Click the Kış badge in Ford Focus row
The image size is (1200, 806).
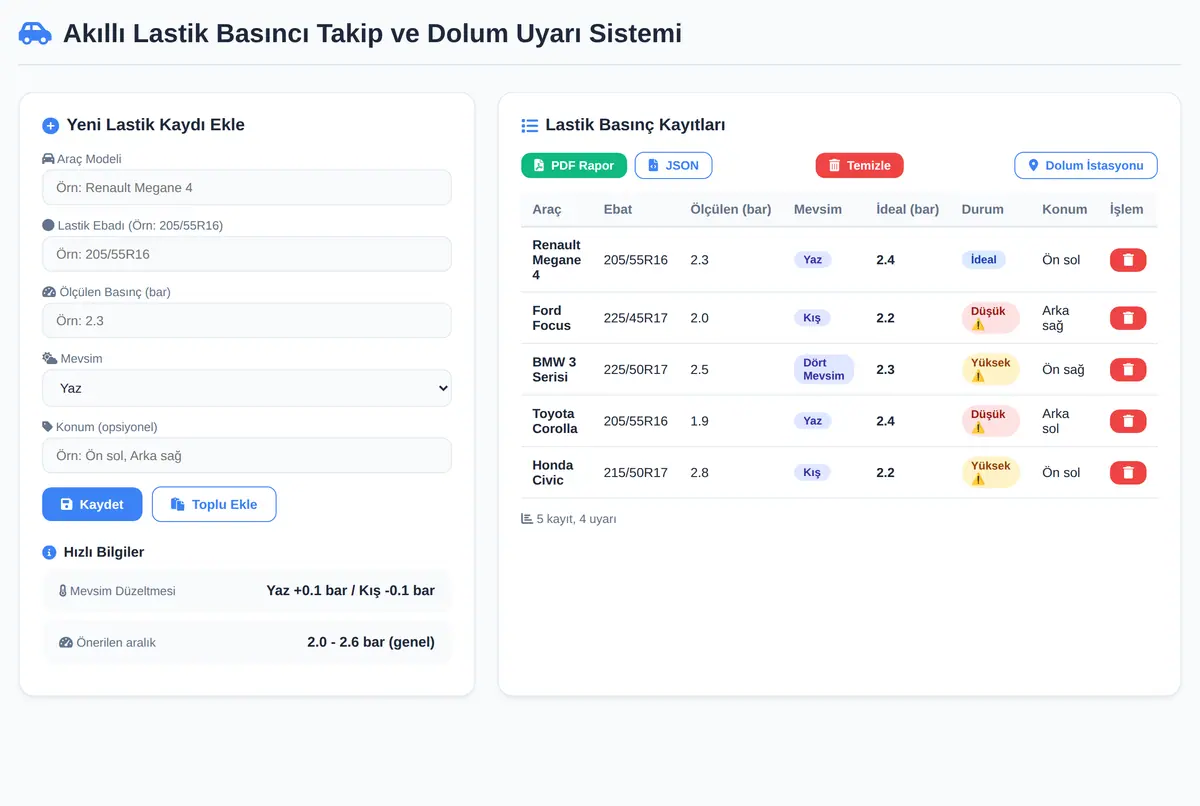pyautogui.click(x=812, y=318)
